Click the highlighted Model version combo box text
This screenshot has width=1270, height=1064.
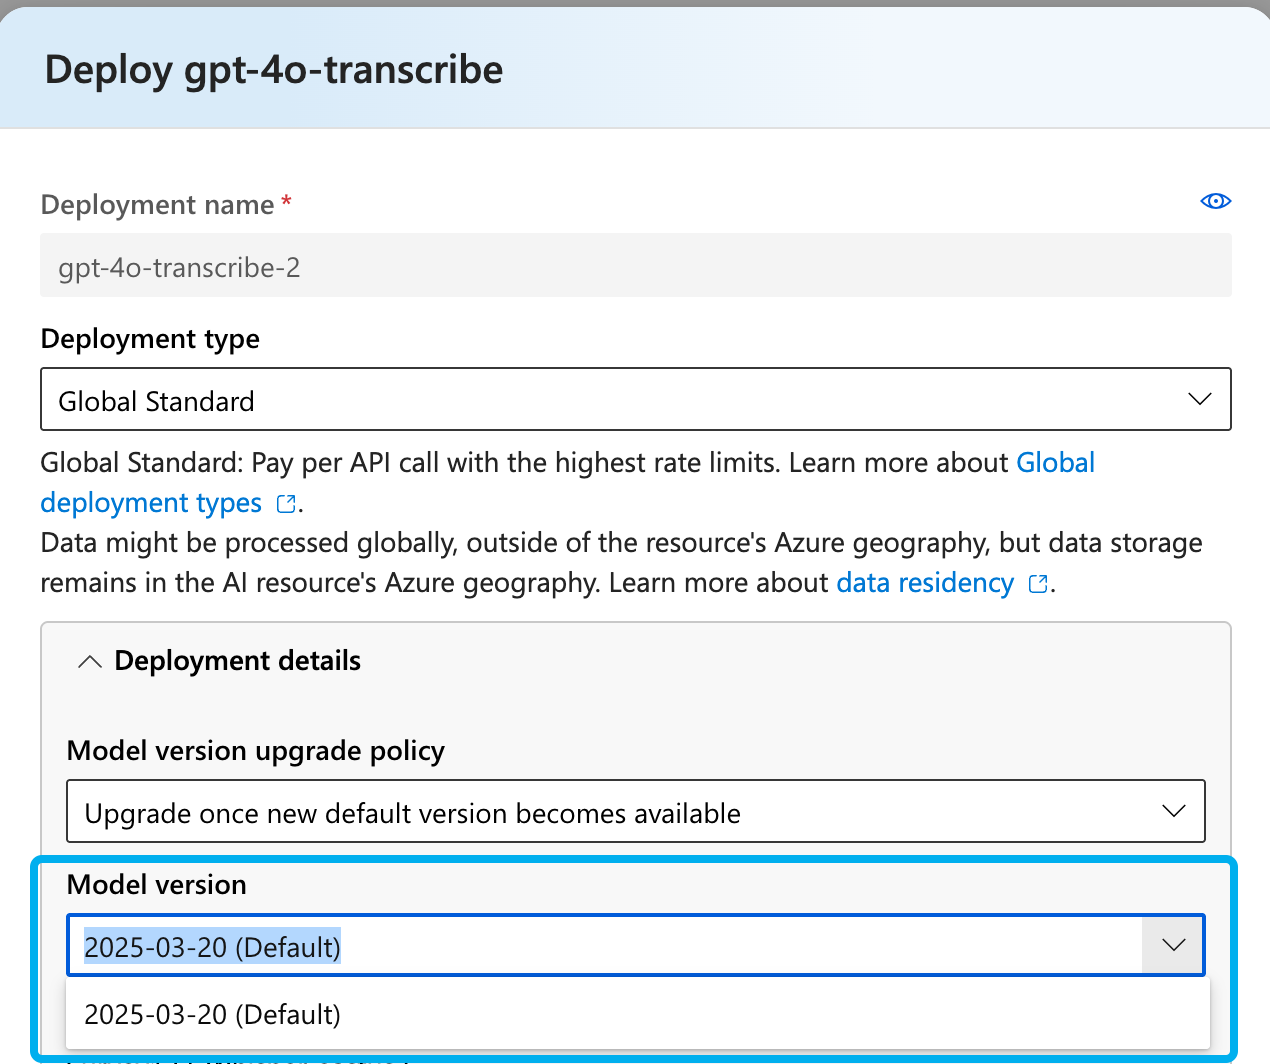coord(212,947)
